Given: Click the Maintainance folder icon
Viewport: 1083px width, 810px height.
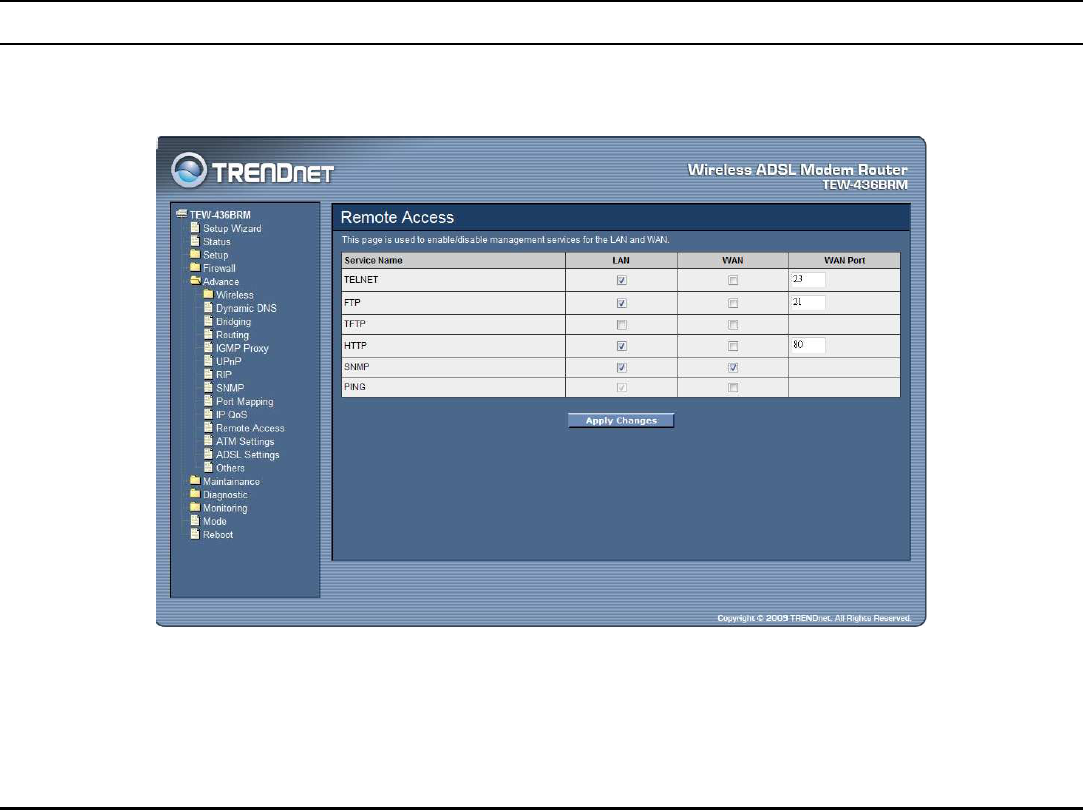Looking at the screenshot, I should [x=195, y=481].
